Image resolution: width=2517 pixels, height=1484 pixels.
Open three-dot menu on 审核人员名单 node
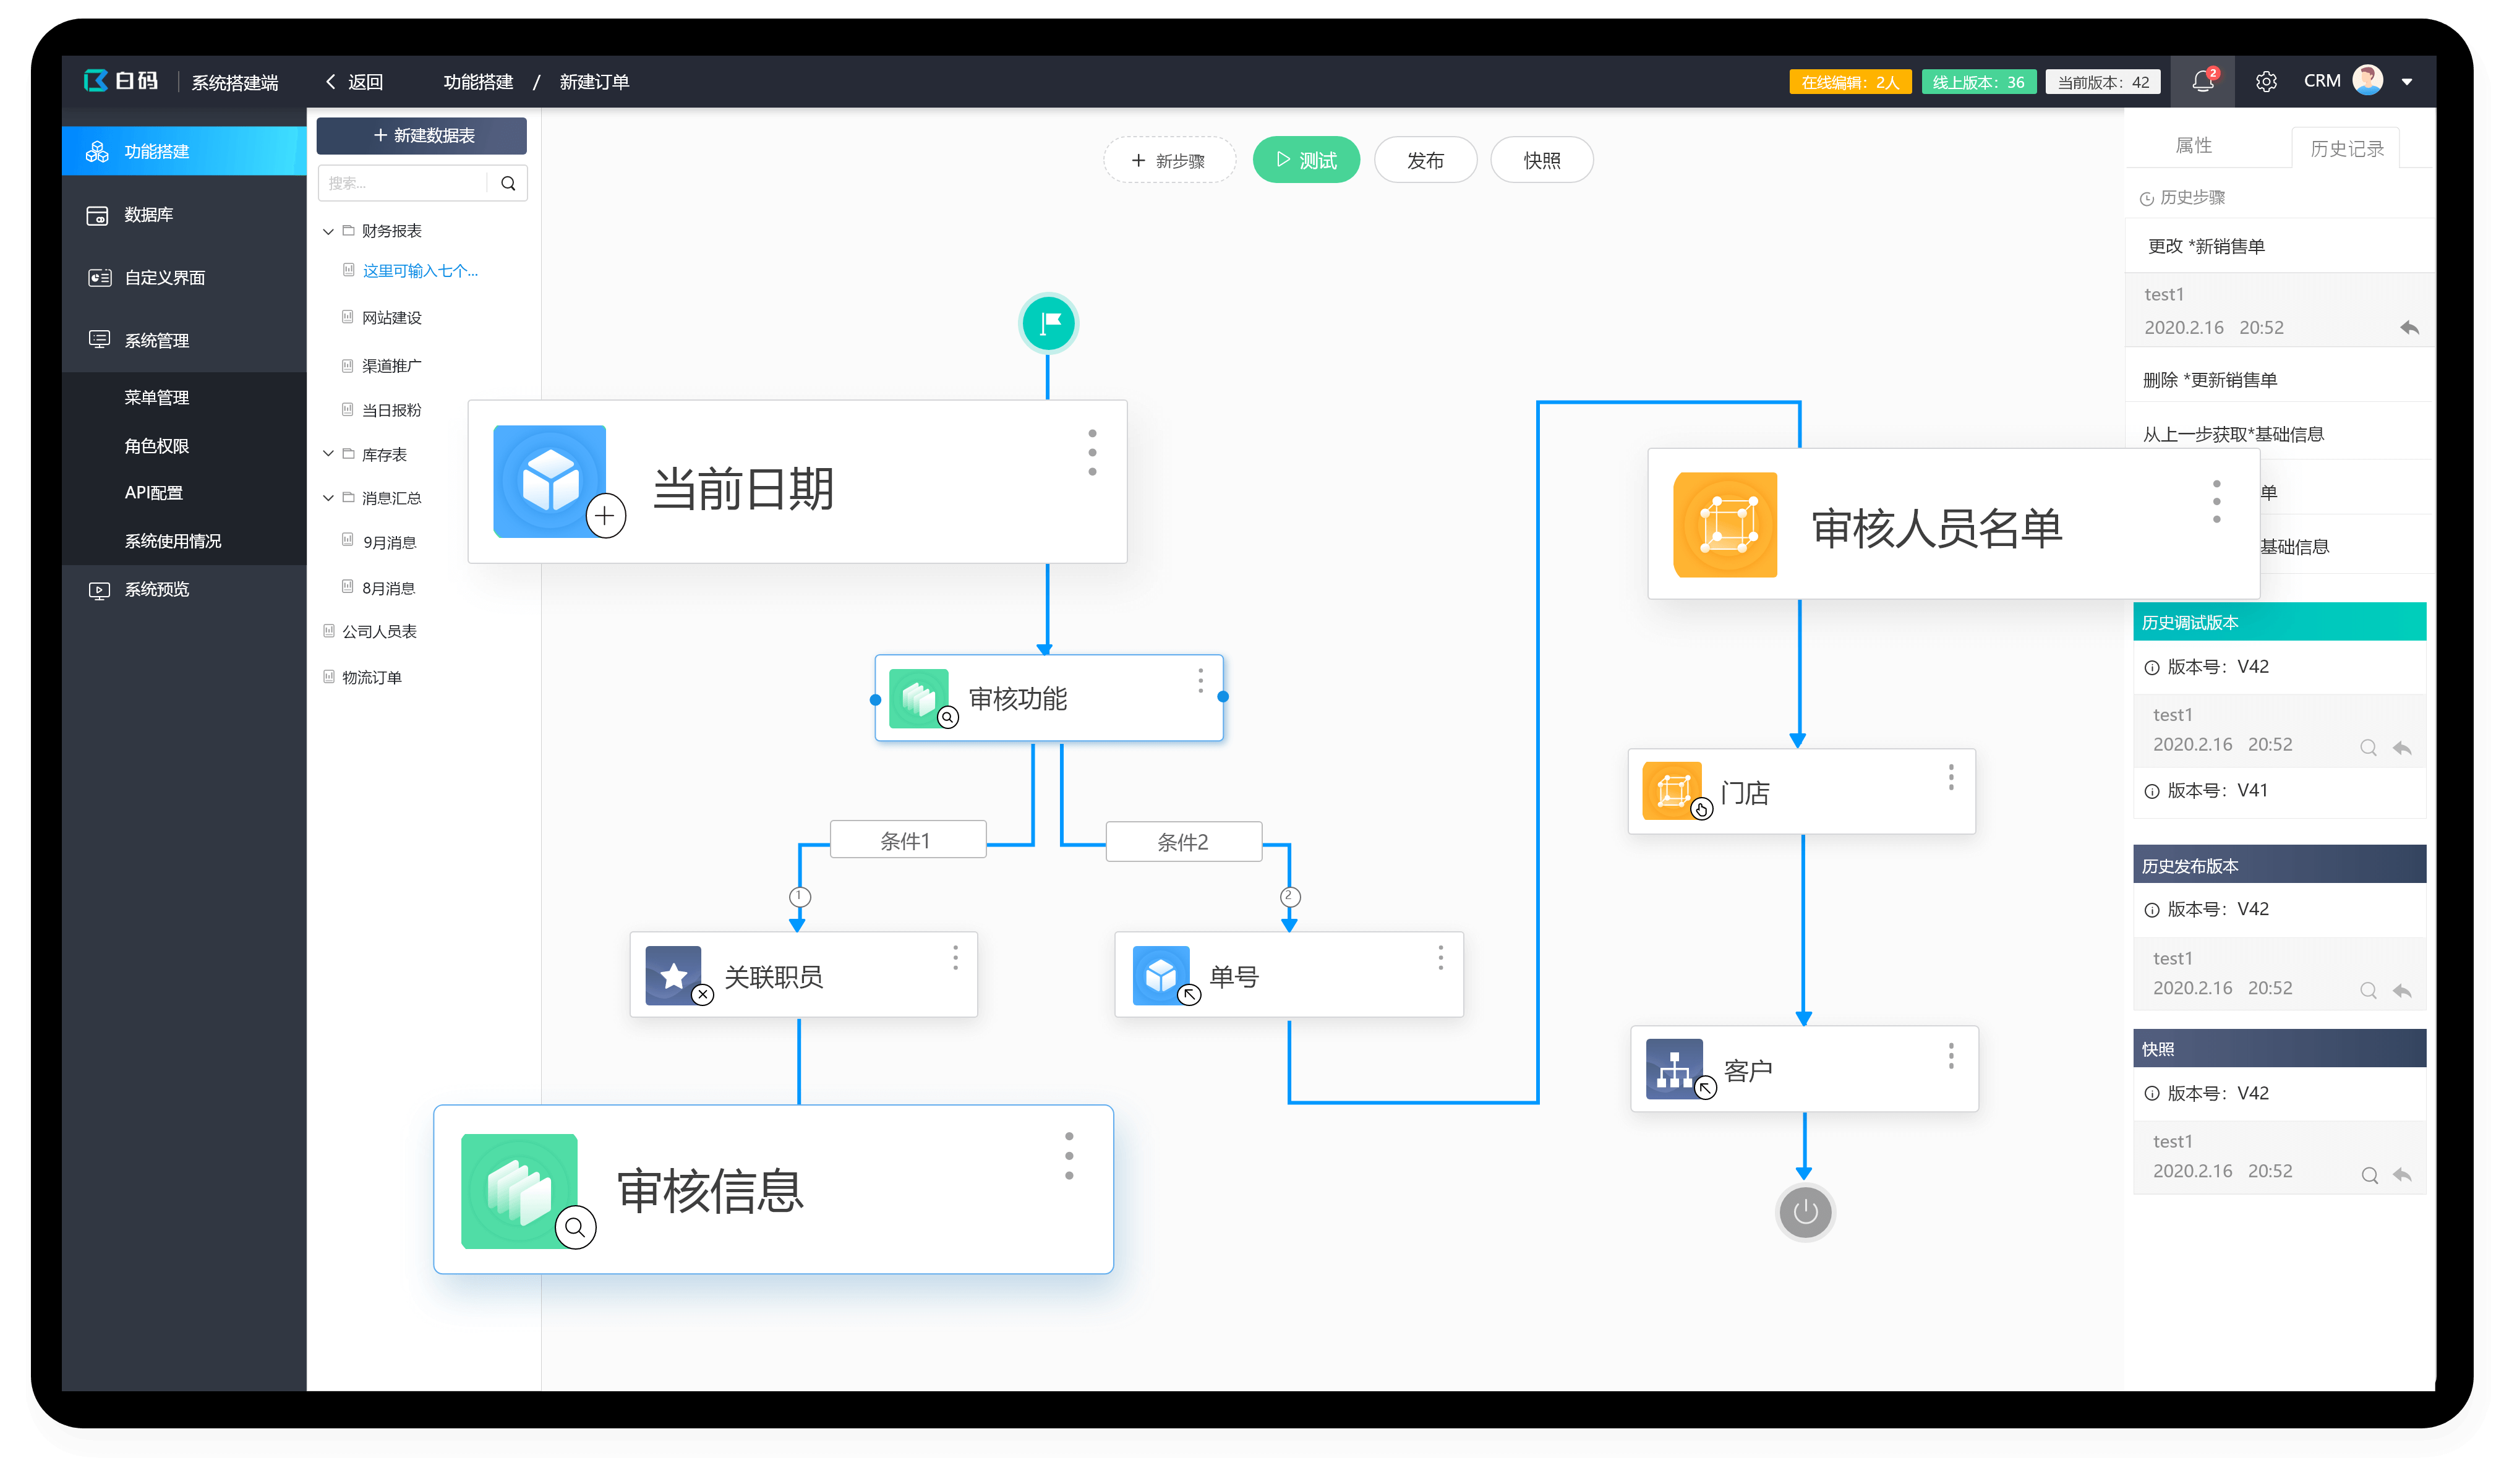[2216, 501]
